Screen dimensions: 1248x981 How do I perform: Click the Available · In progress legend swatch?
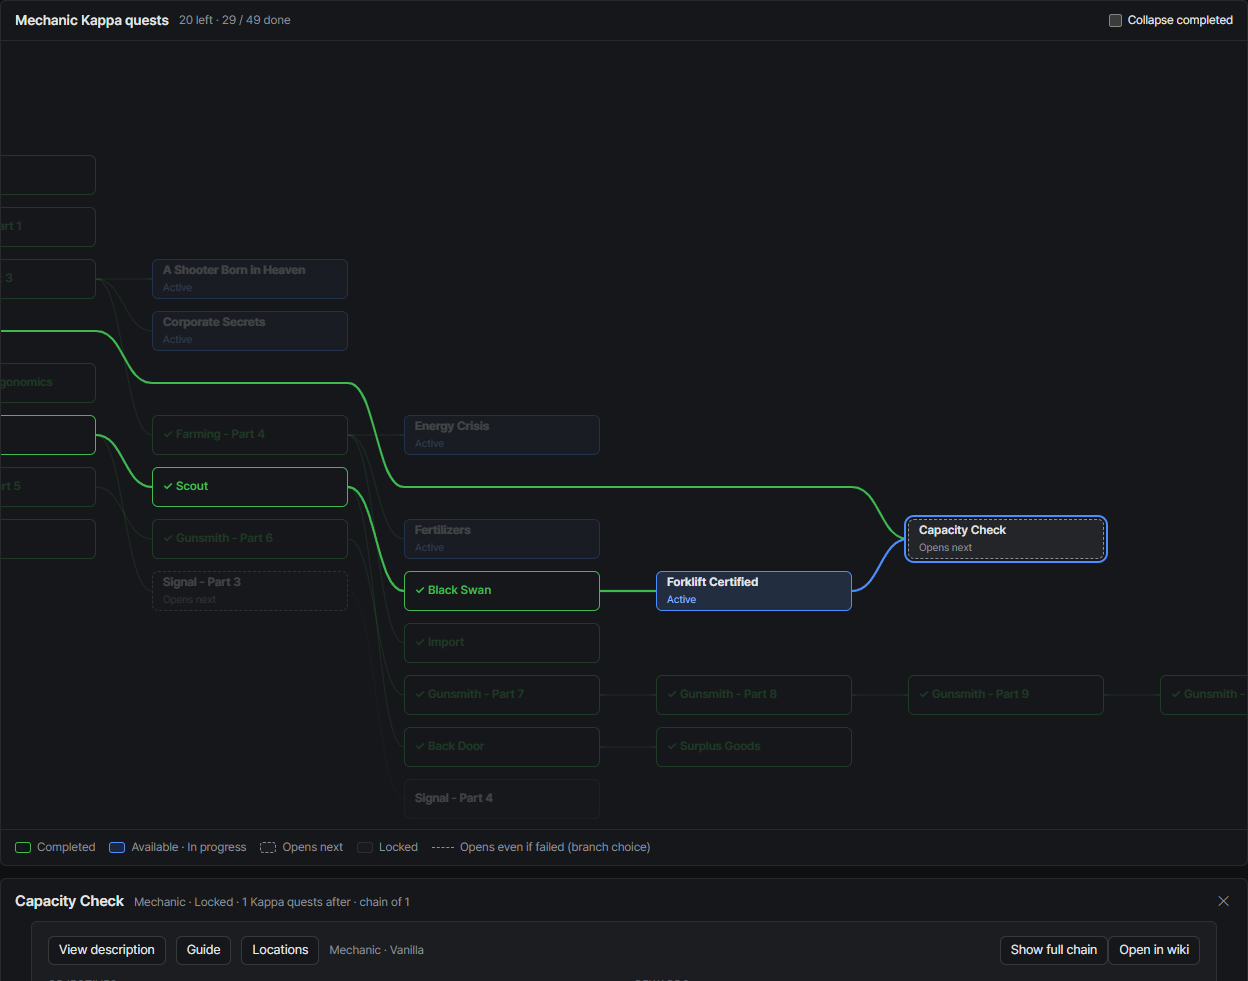(x=117, y=847)
